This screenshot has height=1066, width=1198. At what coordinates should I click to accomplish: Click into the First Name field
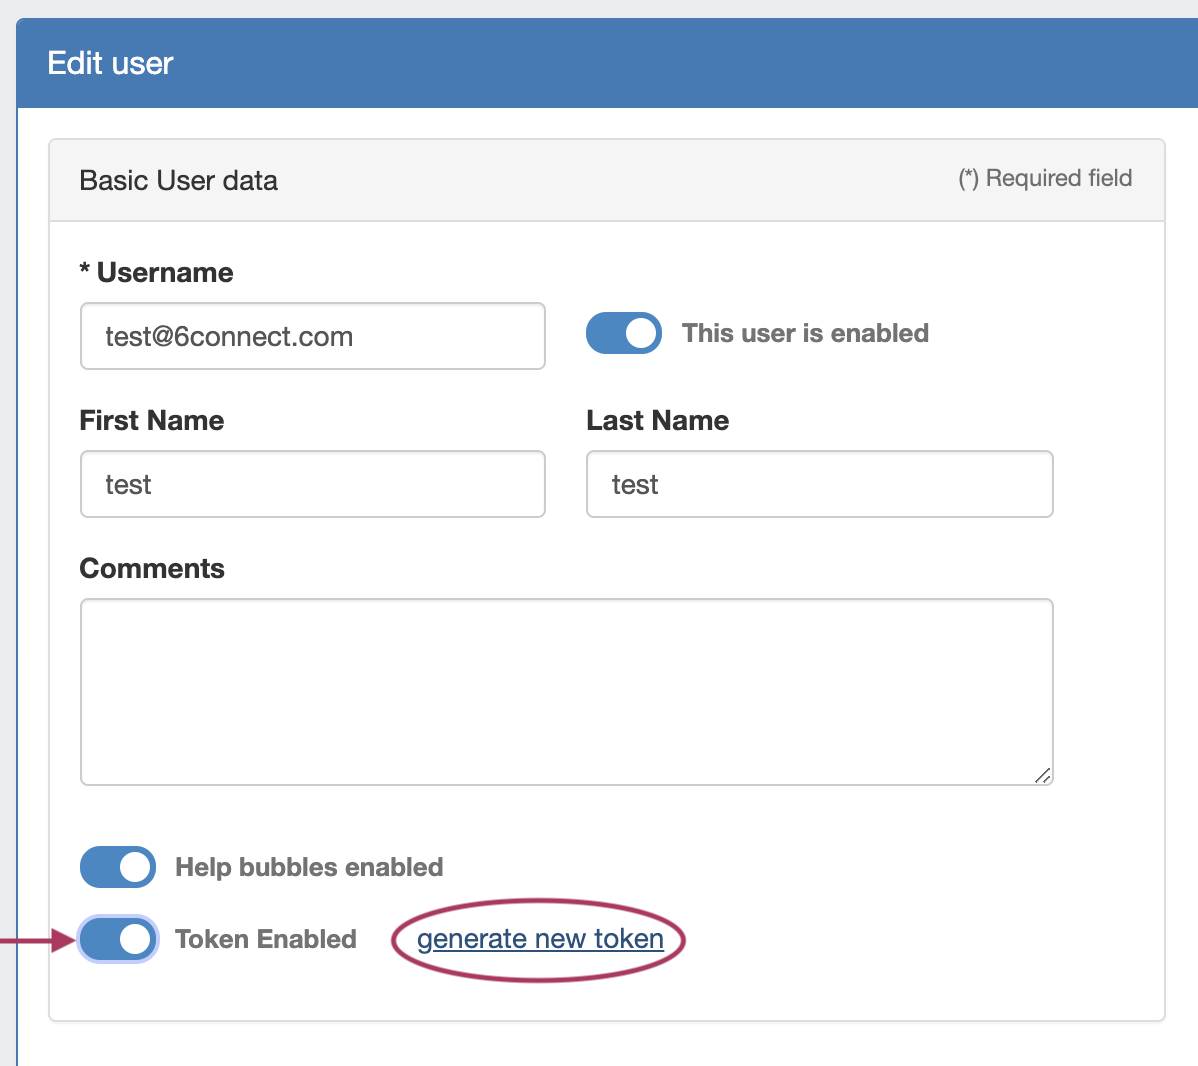(x=312, y=484)
